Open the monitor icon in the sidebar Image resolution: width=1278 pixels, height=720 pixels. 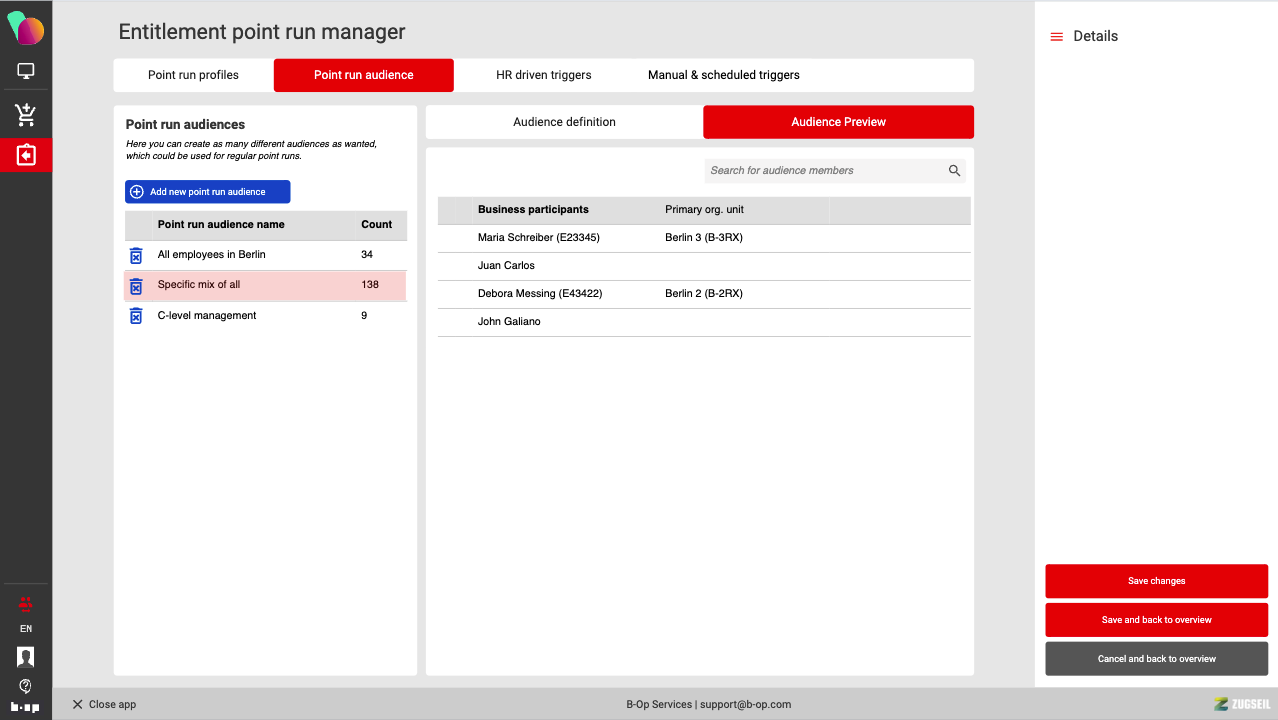tap(26, 71)
